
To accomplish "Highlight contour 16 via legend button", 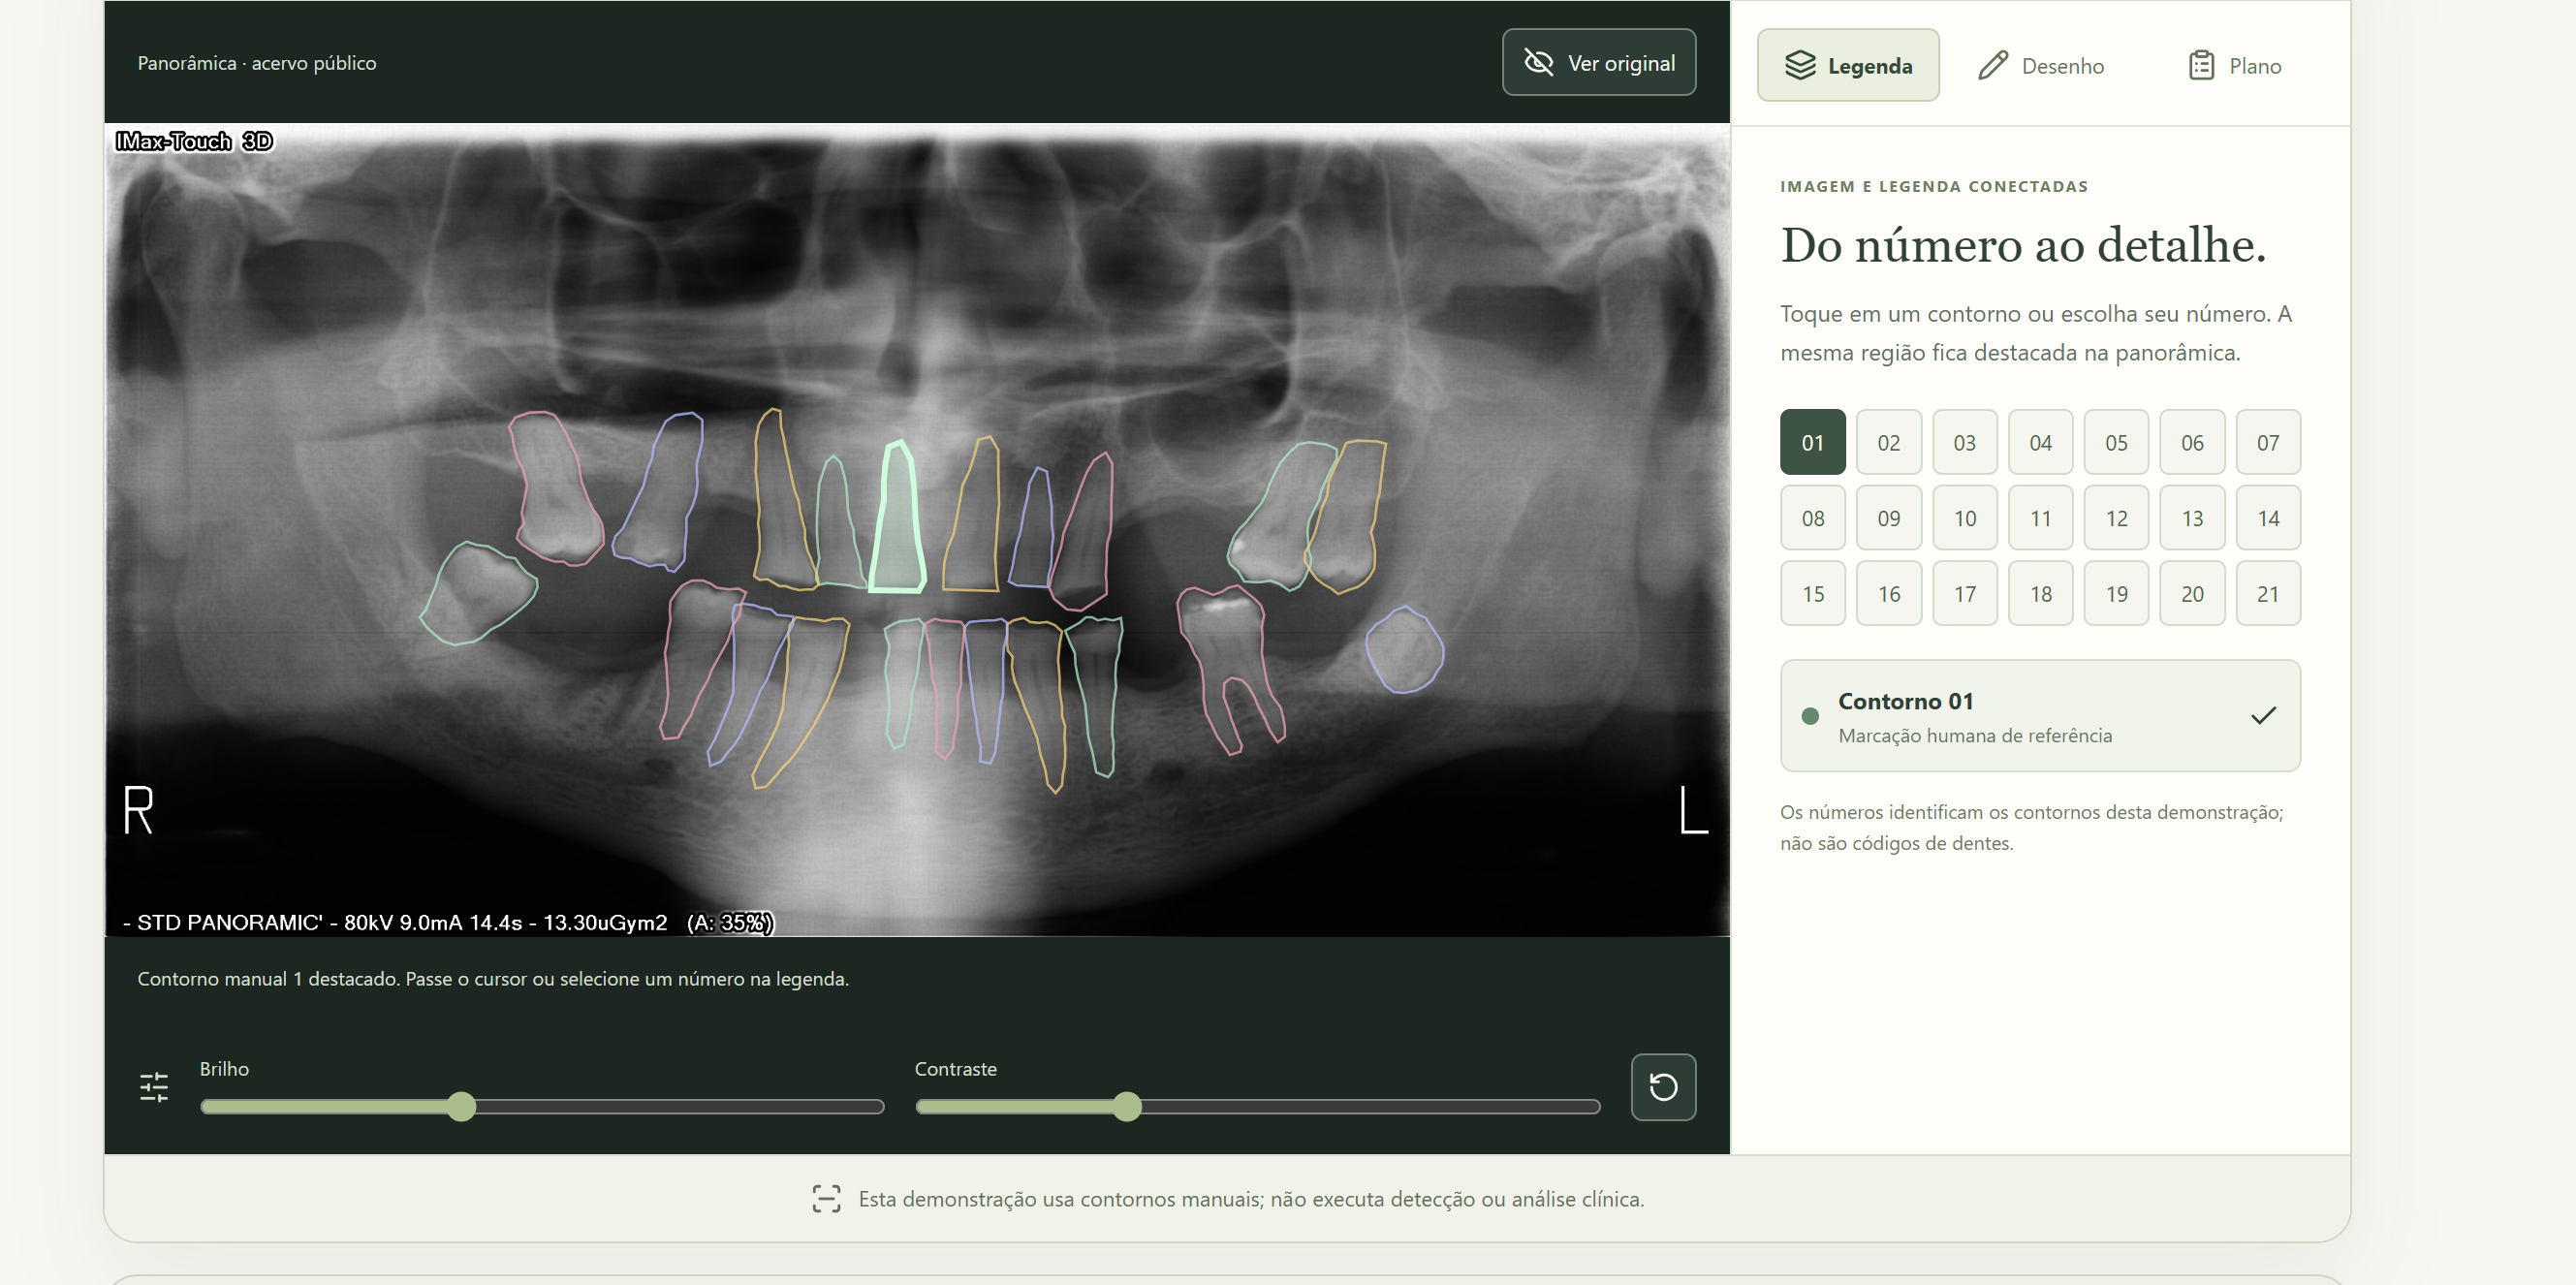I will click(x=1888, y=593).
